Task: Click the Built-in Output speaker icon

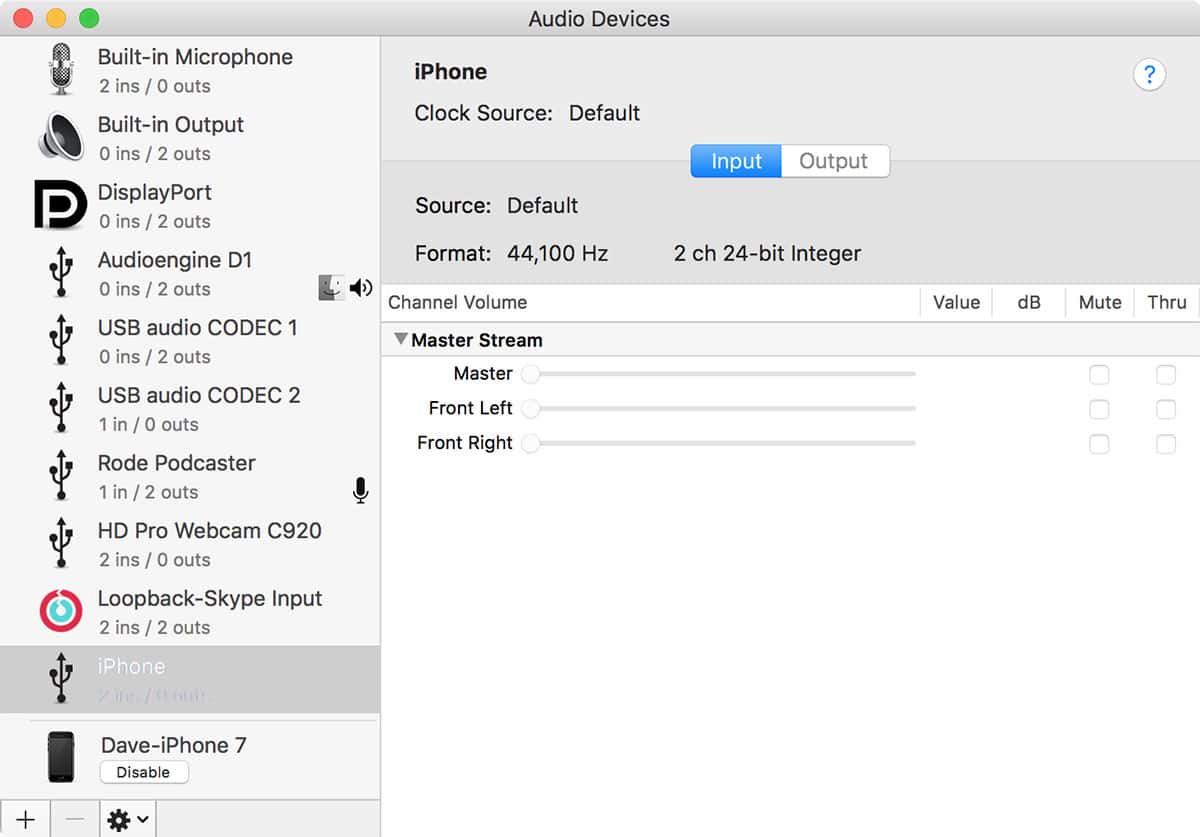Action: tap(61, 137)
